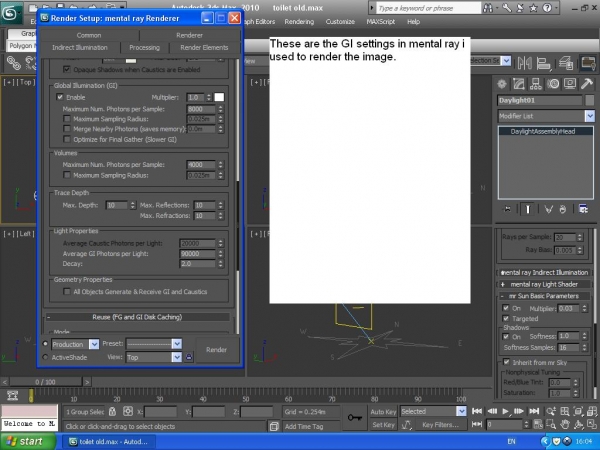Toggle the selection lock icon
The image size is (600, 450).
tap(112, 411)
